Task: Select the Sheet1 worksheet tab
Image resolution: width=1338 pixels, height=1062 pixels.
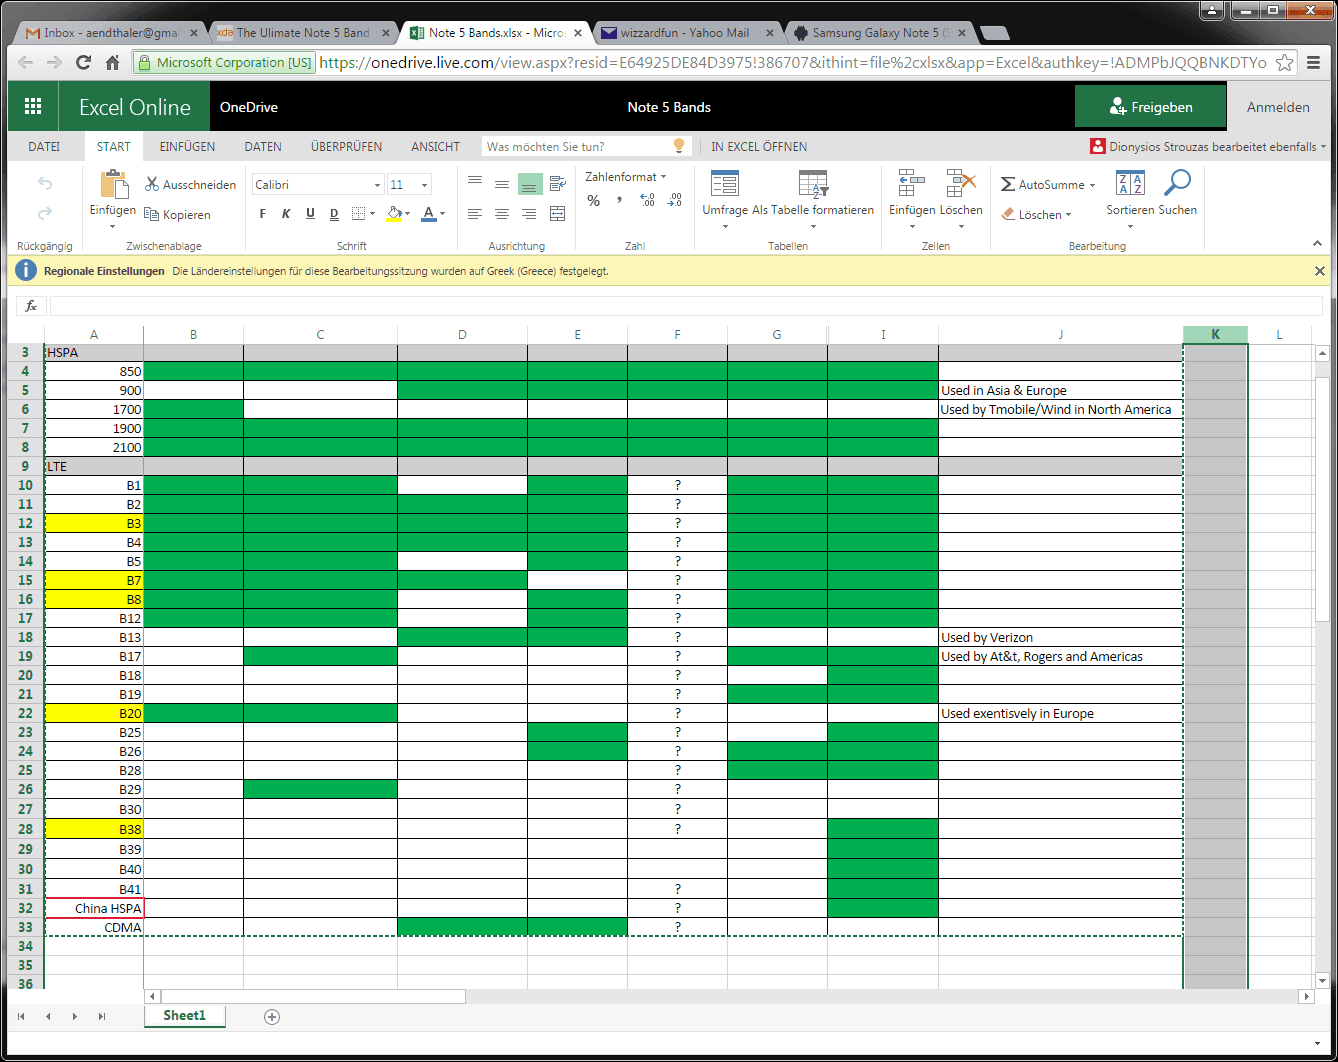Action: 185,1016
